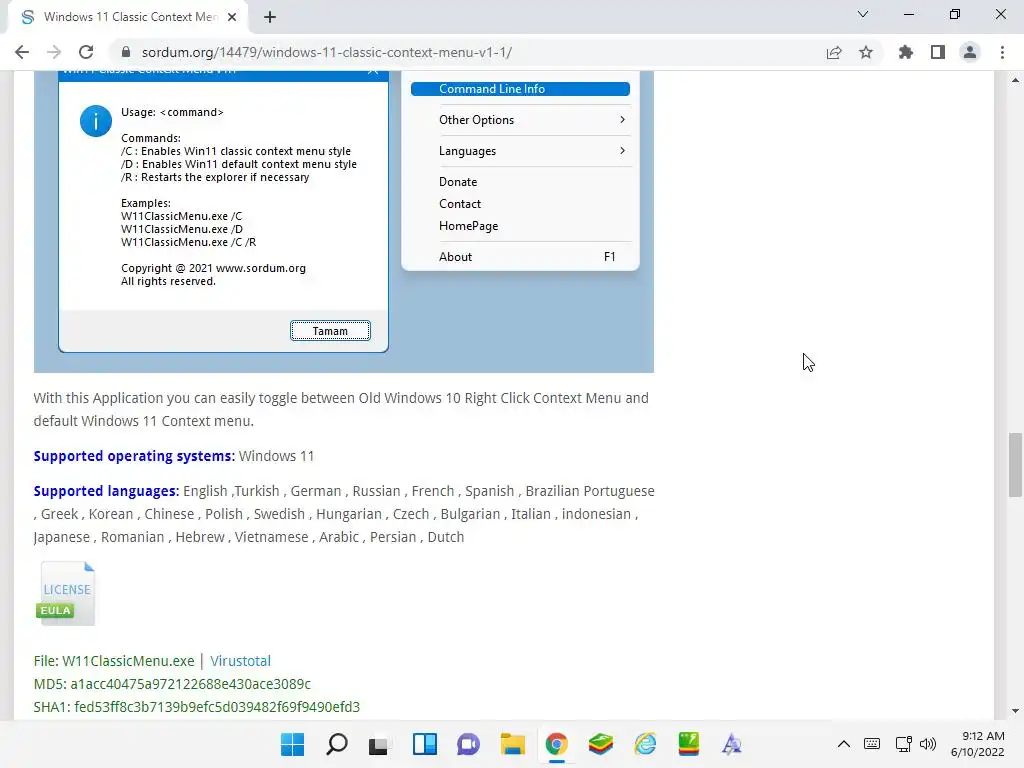This screenshot has width=1024, height=768.
Task: Toggle the Chrome side panel
Action: pyautogui.click(x=938, y=52)
